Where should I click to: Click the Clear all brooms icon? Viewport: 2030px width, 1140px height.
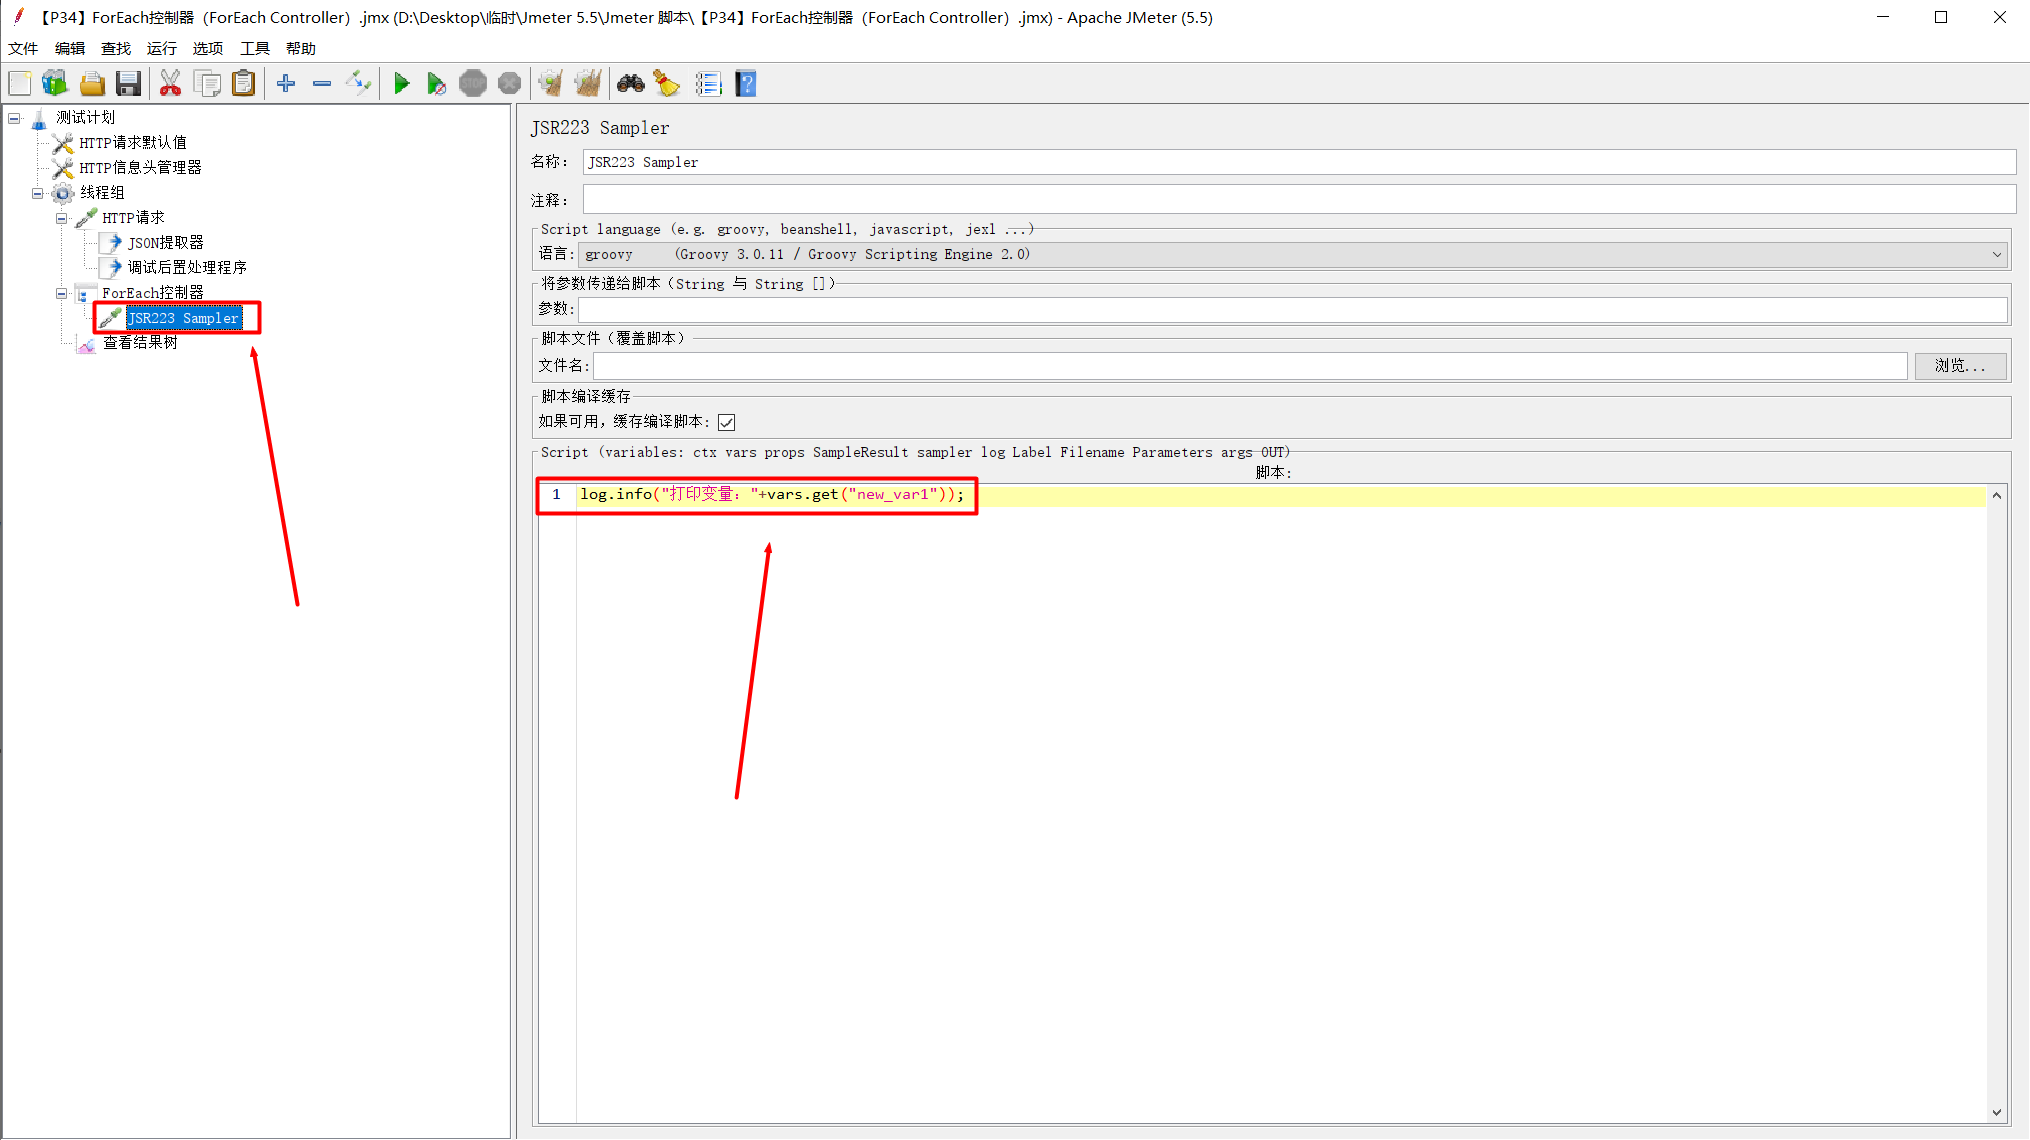click(x=588, y=84)
